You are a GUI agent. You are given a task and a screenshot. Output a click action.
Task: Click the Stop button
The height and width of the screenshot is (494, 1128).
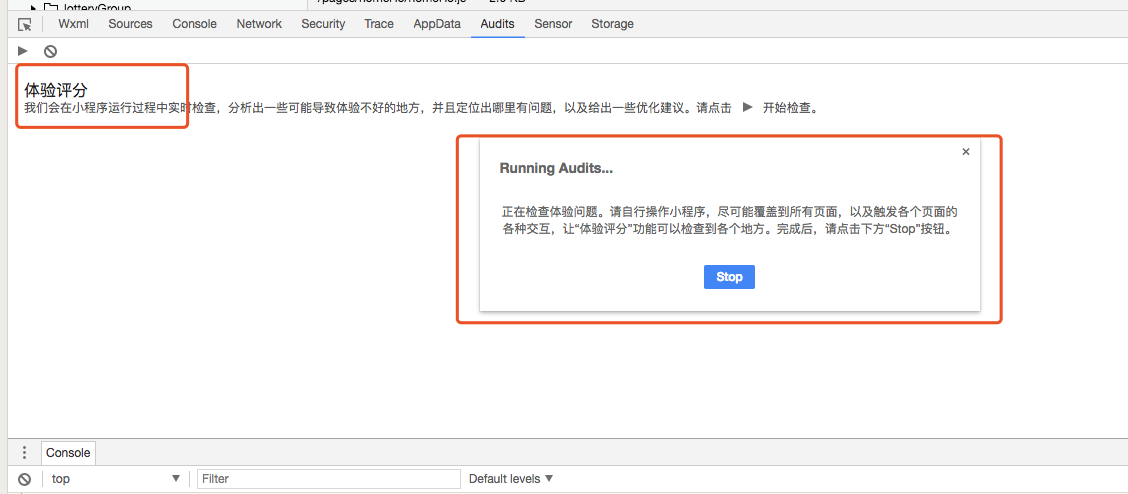point(729,277)
